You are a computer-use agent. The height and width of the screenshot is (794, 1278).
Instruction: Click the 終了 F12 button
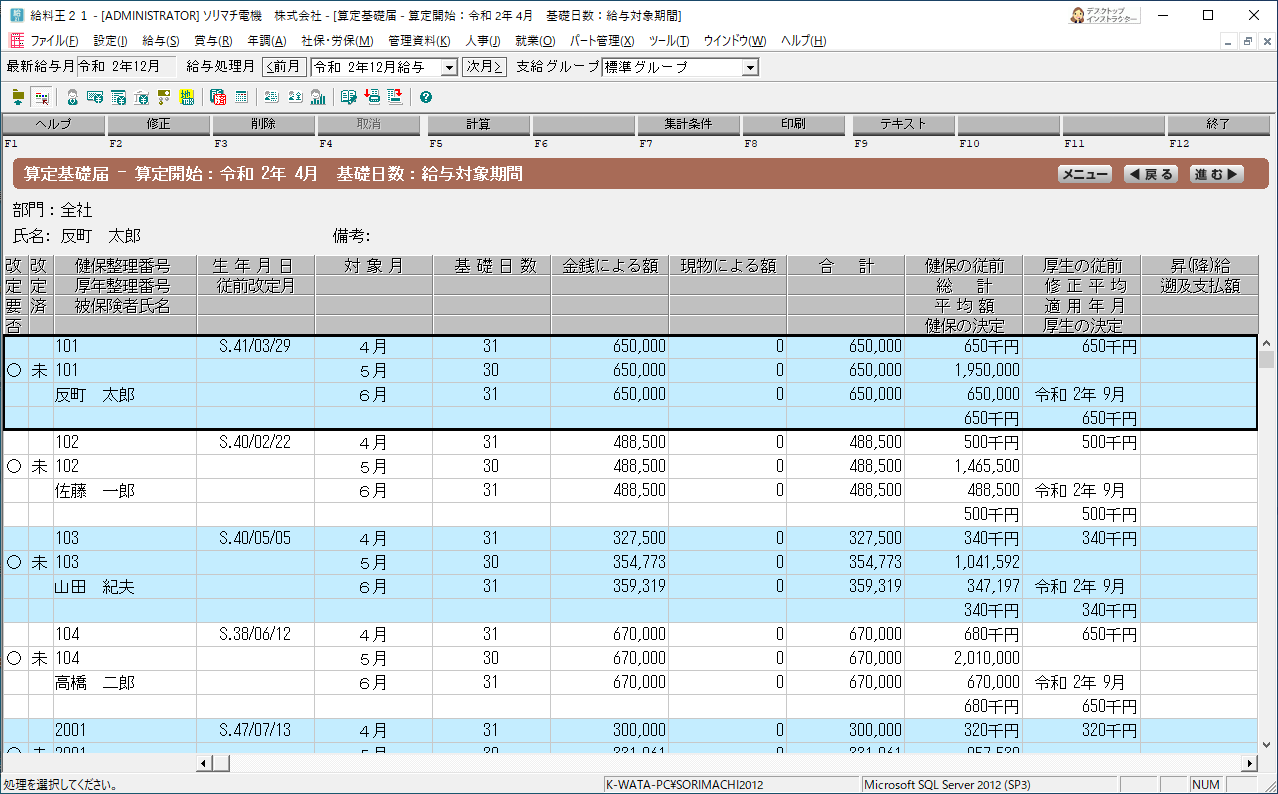(x=1218, y=125)
